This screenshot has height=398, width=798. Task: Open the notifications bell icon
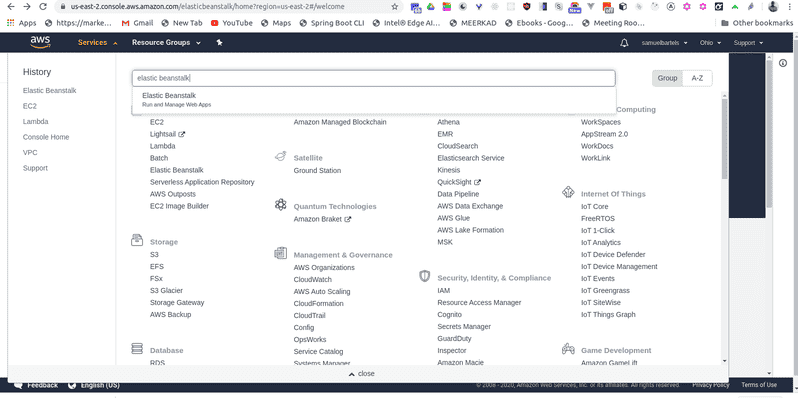click(x=624, y=43)
